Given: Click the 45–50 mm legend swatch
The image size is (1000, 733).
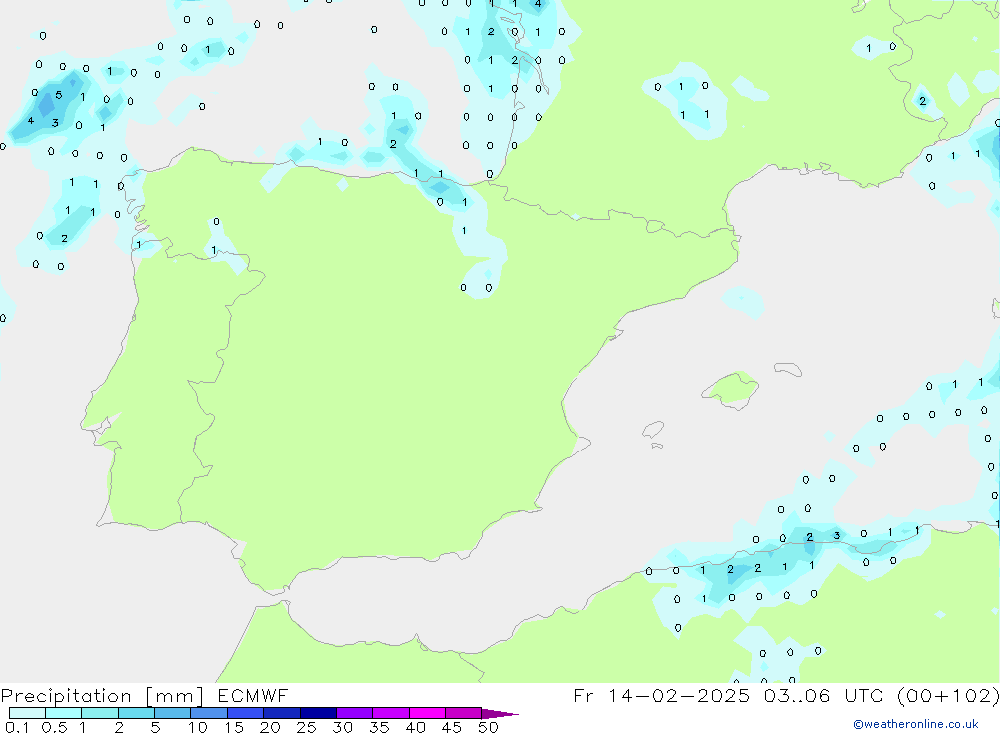Looking at the screenshot, I should coord(464,713).
